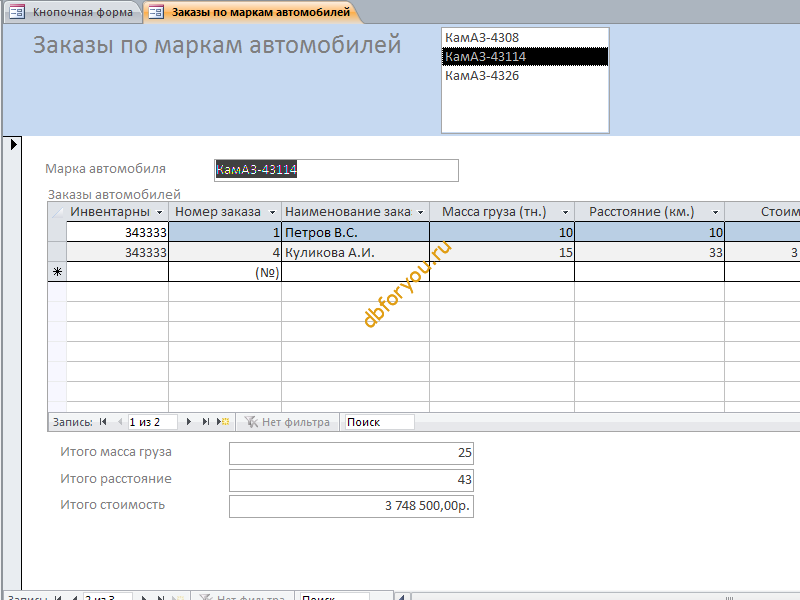Open dropdown for Наименование заказа column
Screen dimensions: 800x600
(x=420, y=212)
